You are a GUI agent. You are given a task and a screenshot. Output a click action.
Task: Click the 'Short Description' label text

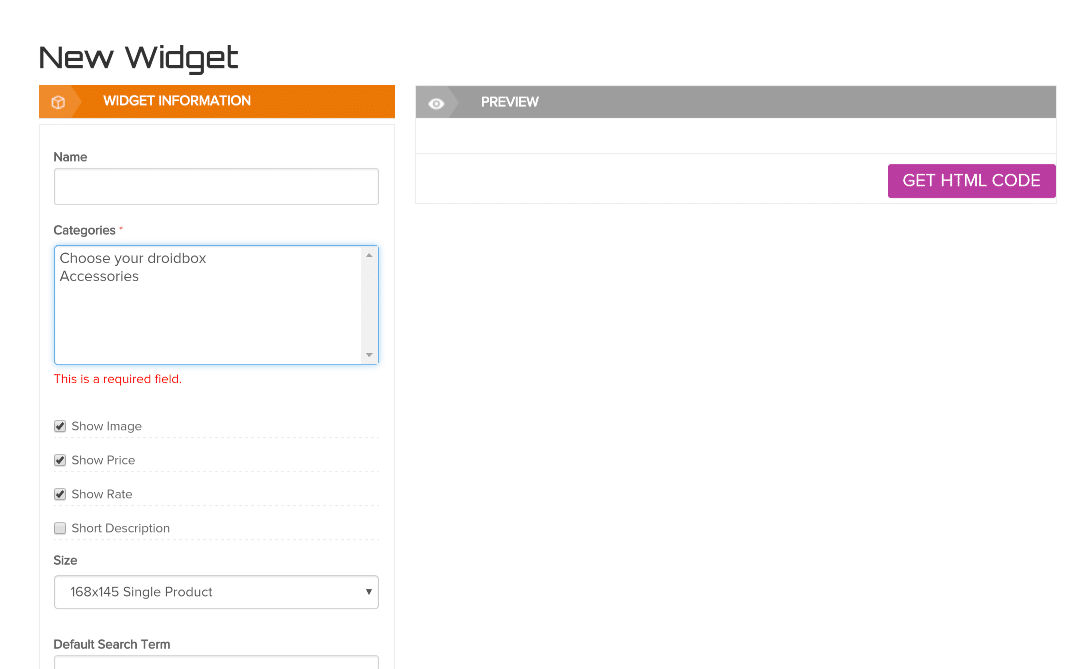121,528
